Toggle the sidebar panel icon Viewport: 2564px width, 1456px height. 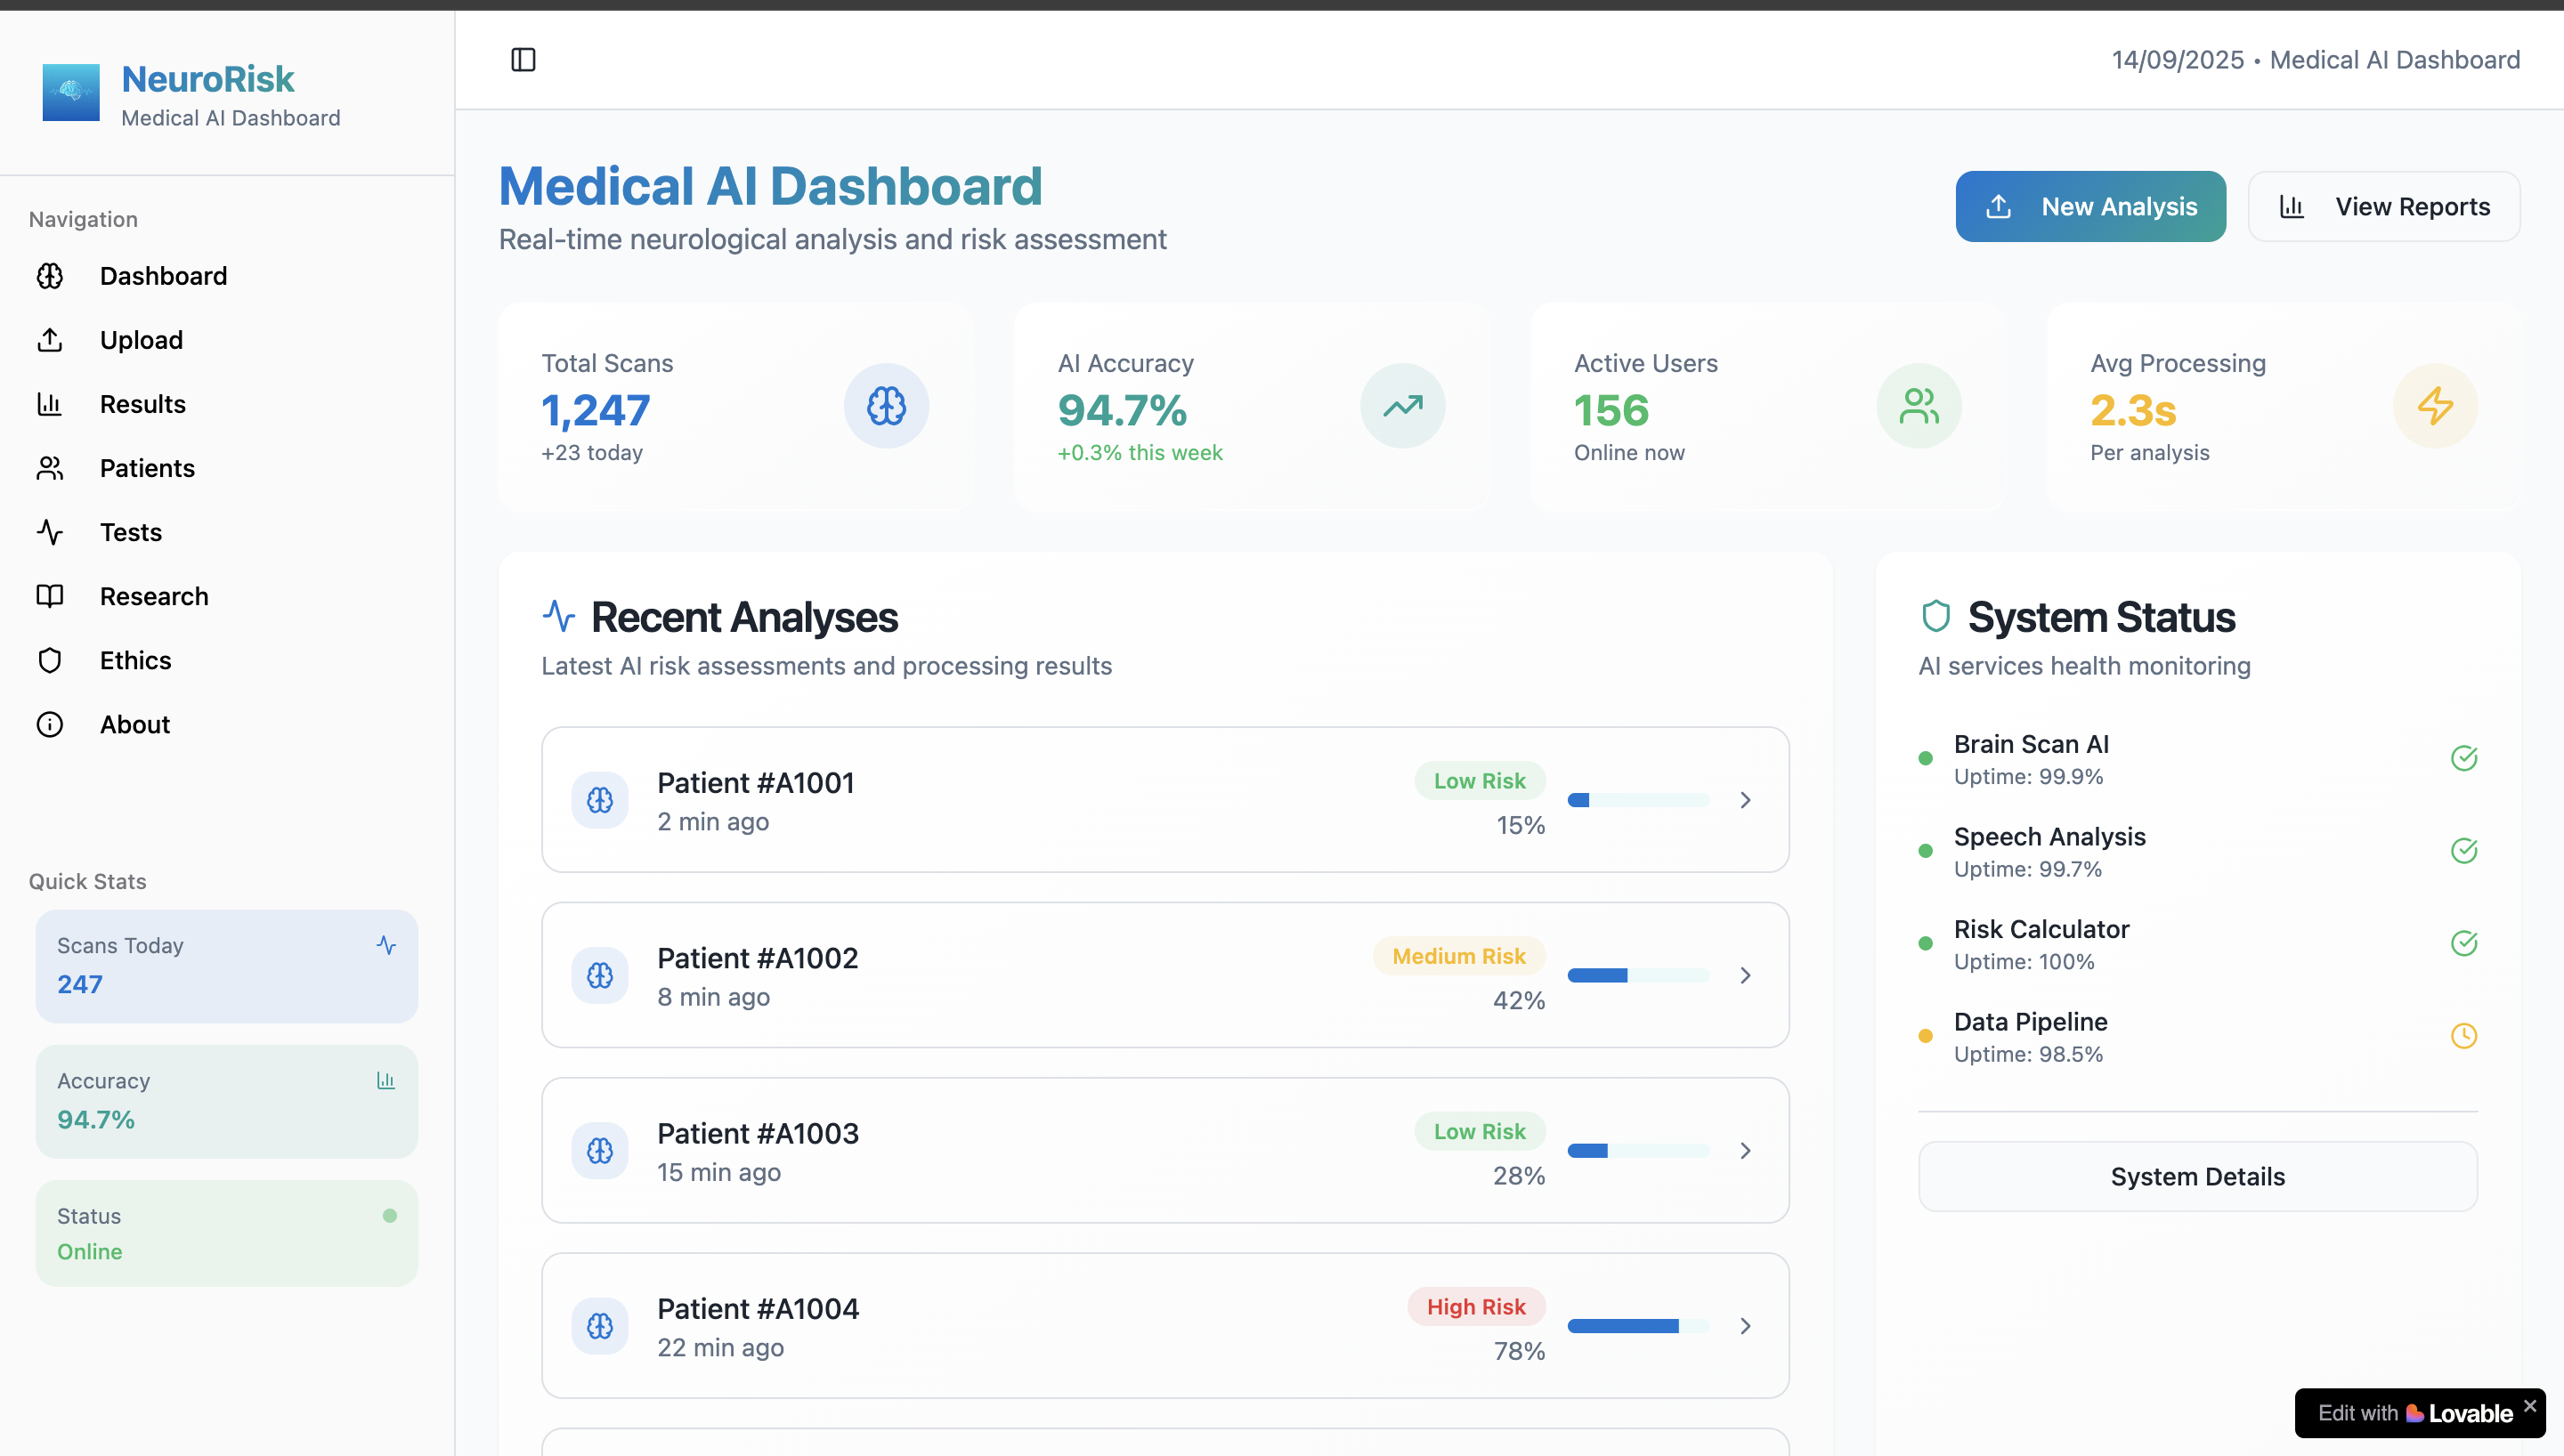pos(523,60)
